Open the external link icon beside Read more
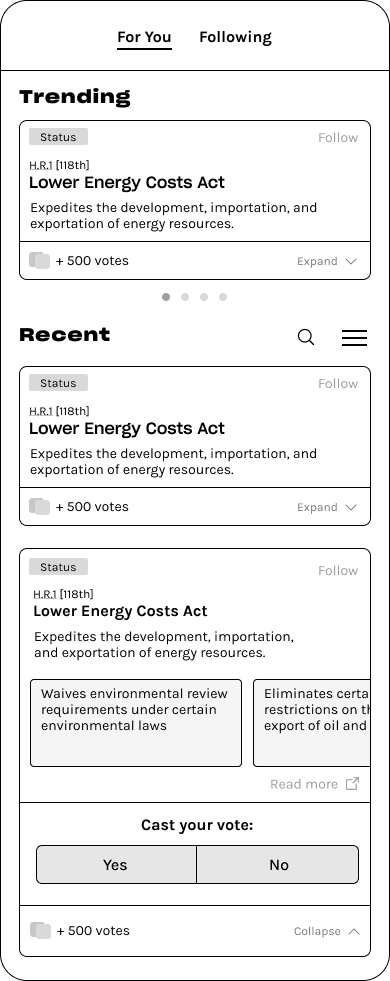 353,783
